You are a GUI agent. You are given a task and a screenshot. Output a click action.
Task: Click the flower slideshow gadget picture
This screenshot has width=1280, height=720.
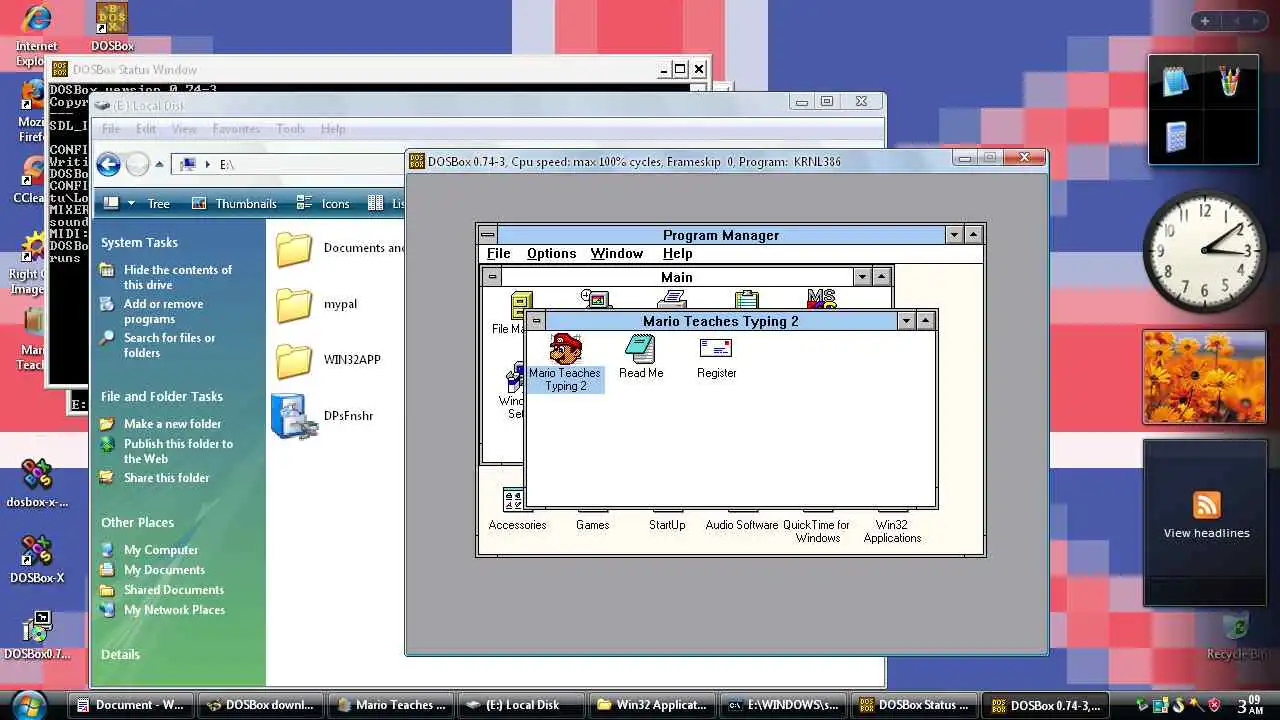(1204, 377)
